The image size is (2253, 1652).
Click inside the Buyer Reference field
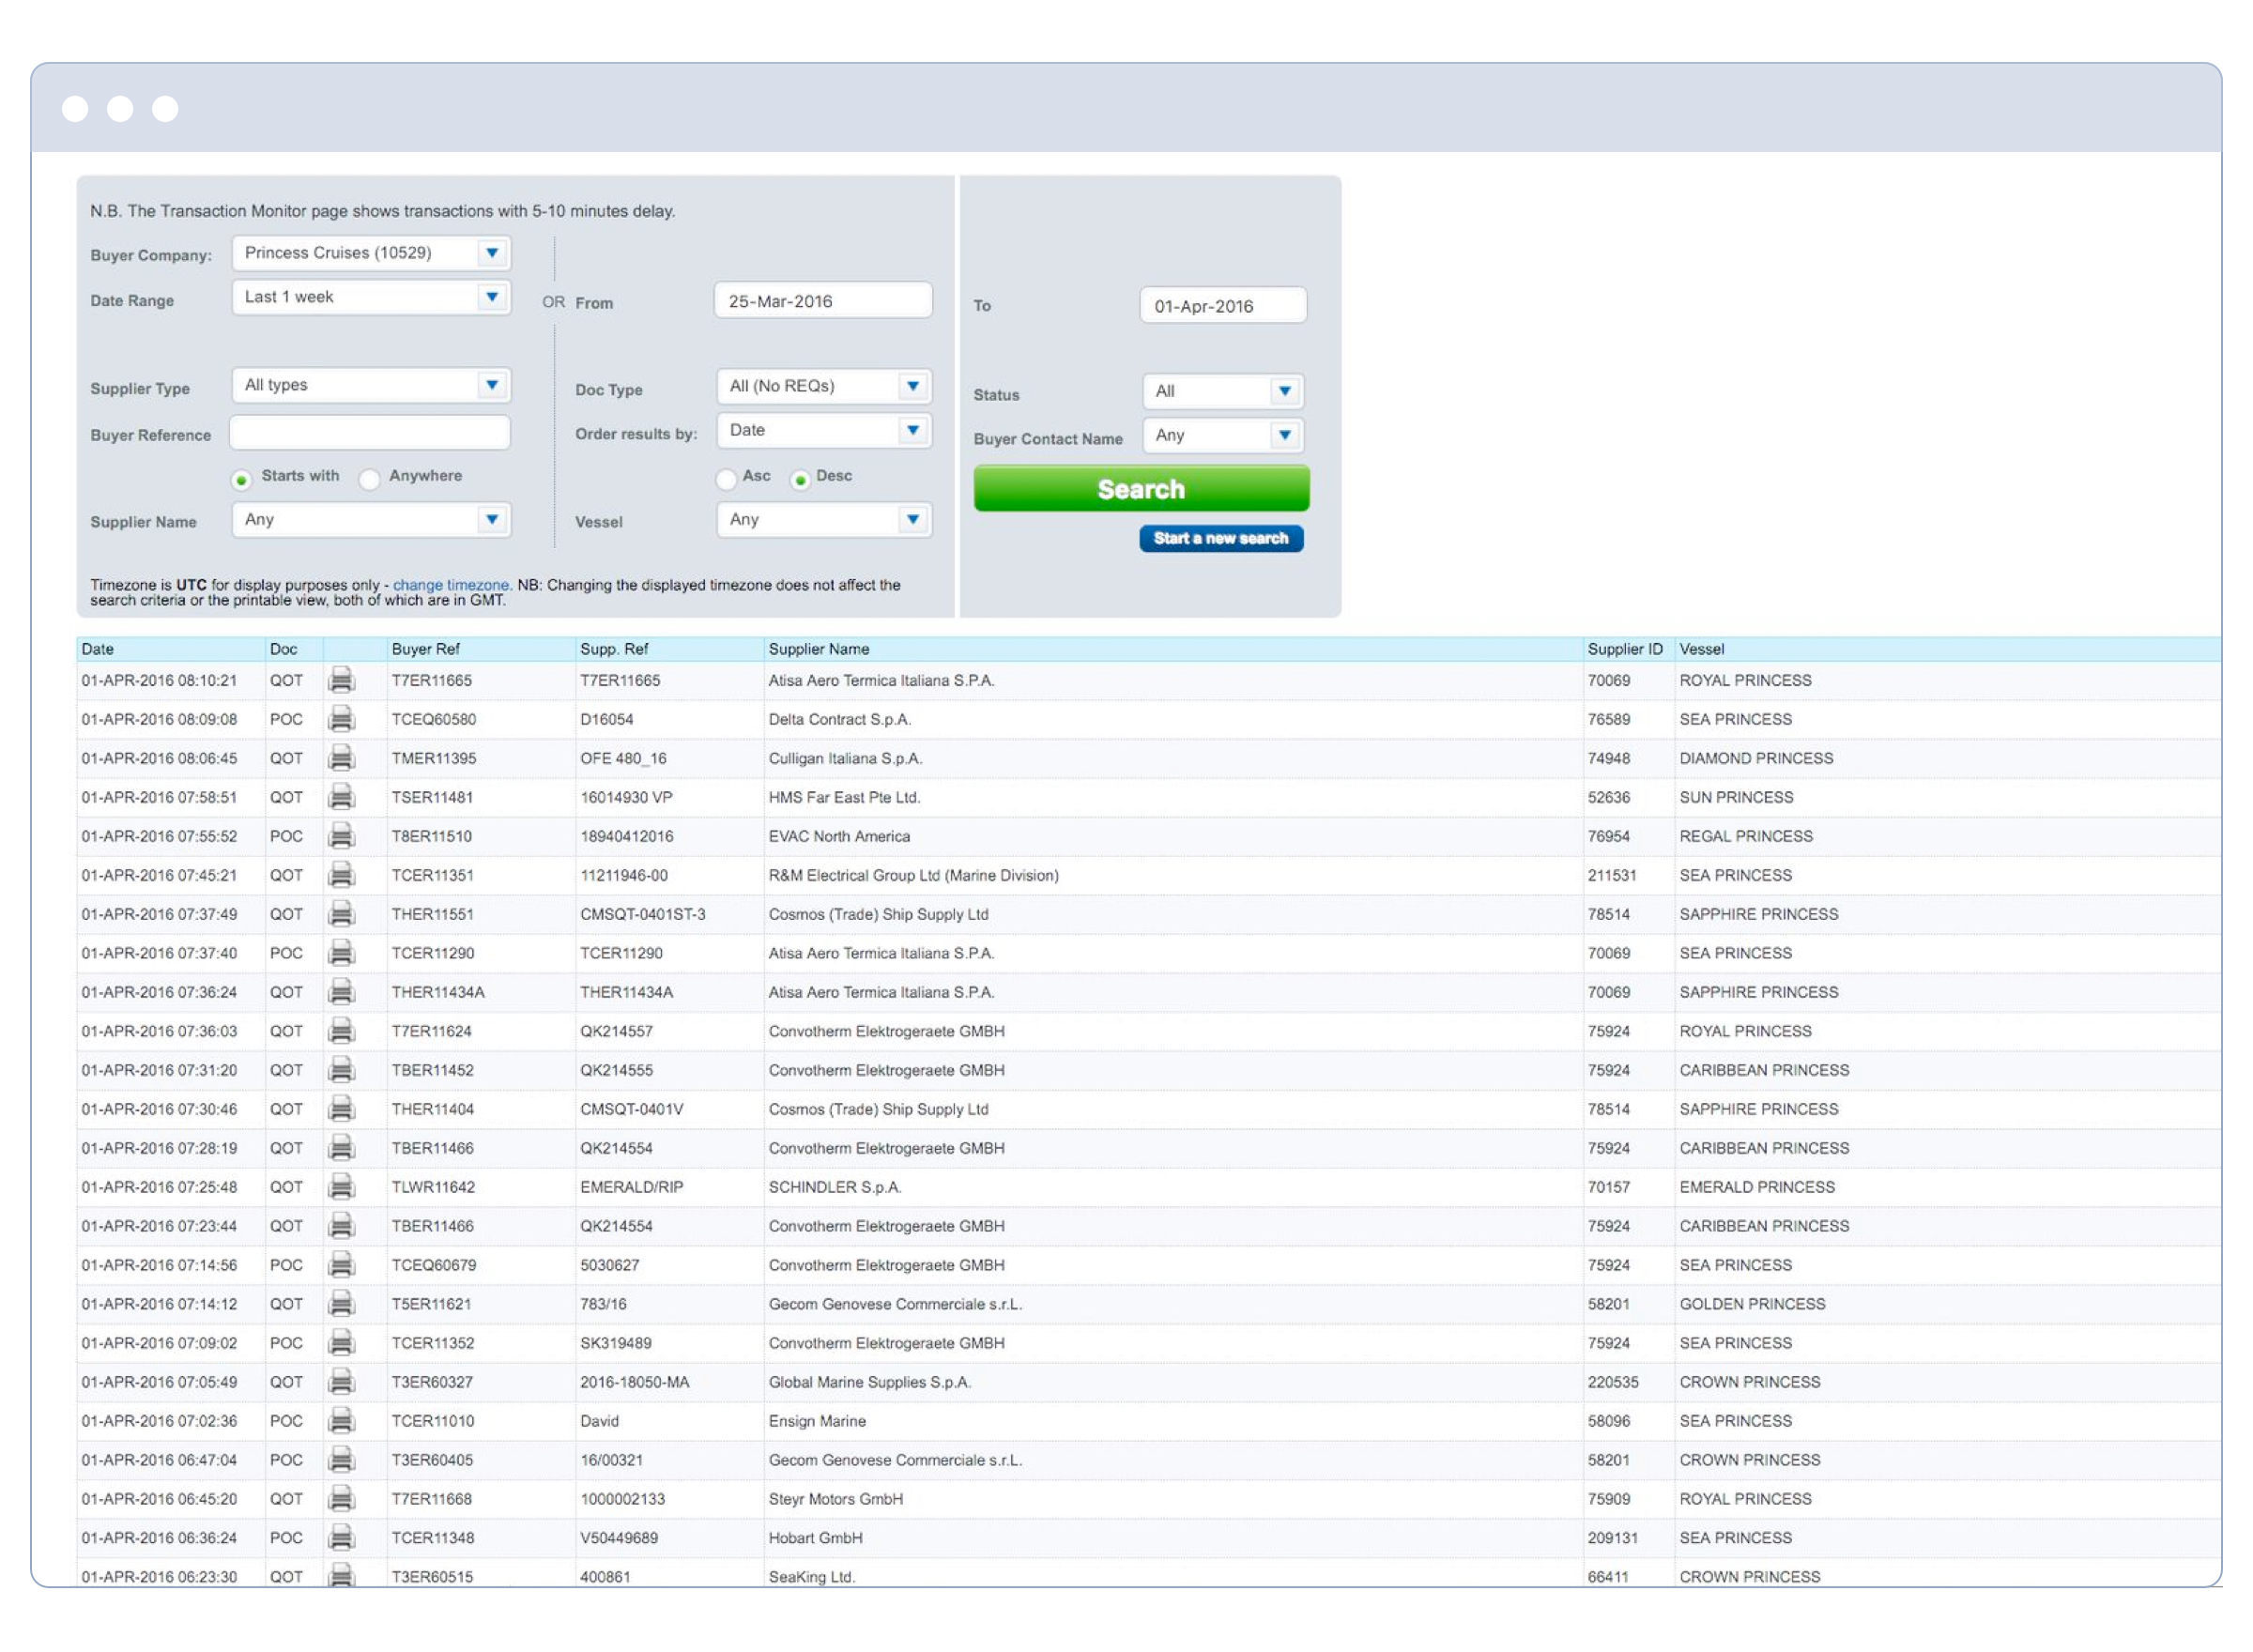click(x=370, y=431)
